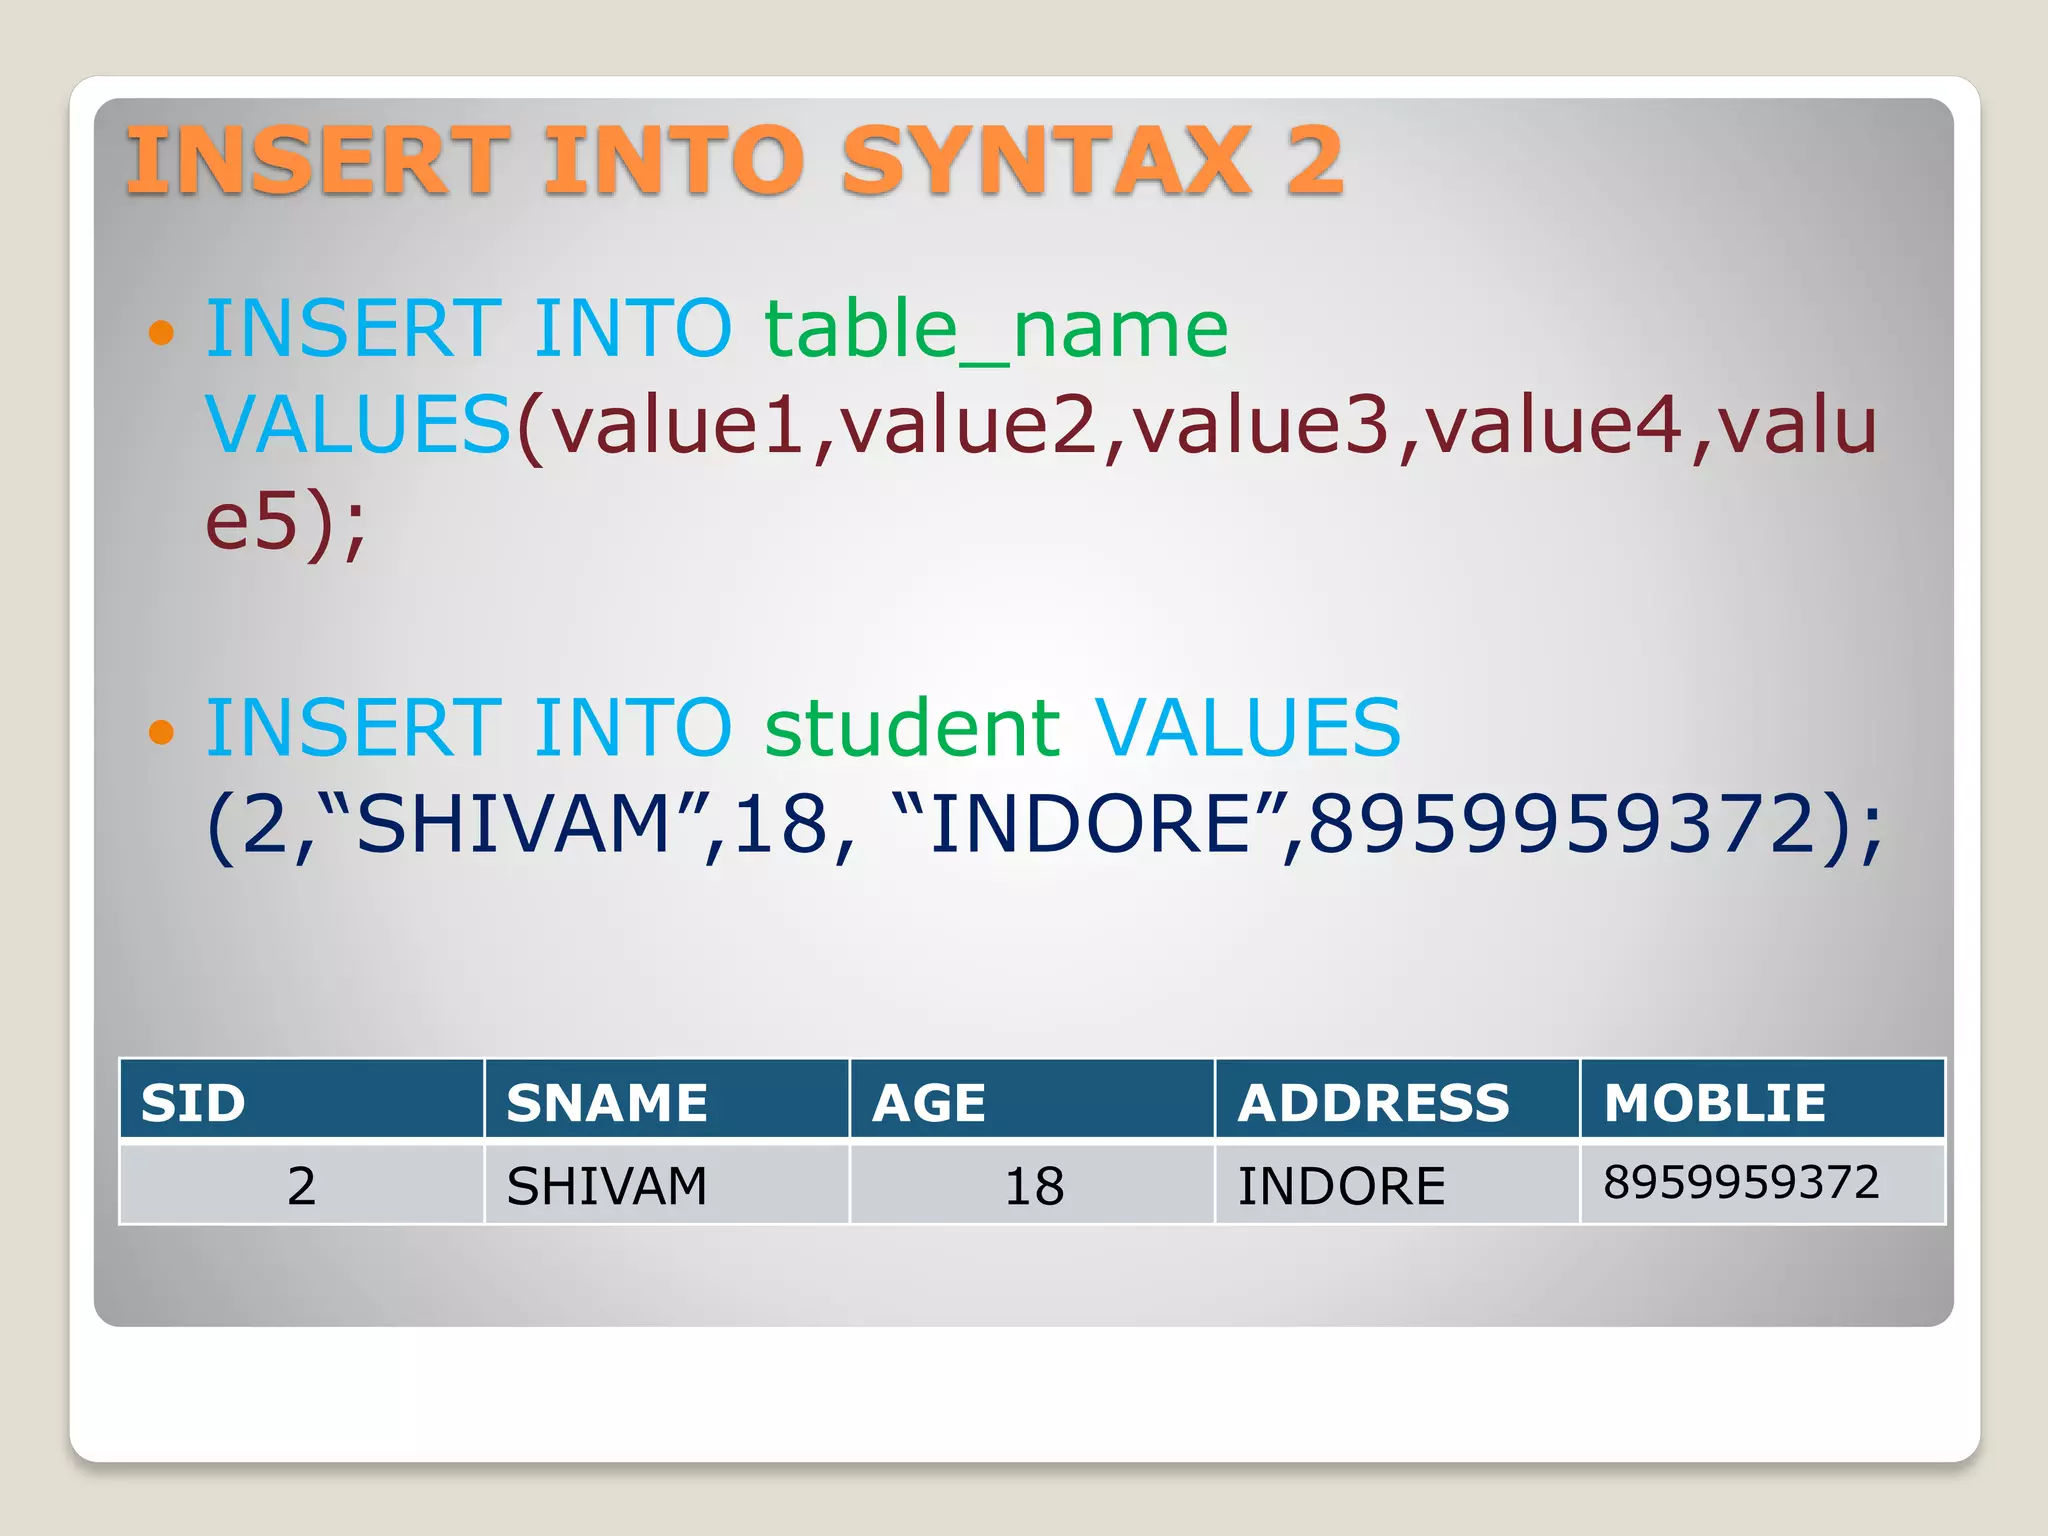Click the 'INSERT INTO student VALUES' line
Image resolution: width=2048 pixels, height=1536 pixels.
[803, 727]
